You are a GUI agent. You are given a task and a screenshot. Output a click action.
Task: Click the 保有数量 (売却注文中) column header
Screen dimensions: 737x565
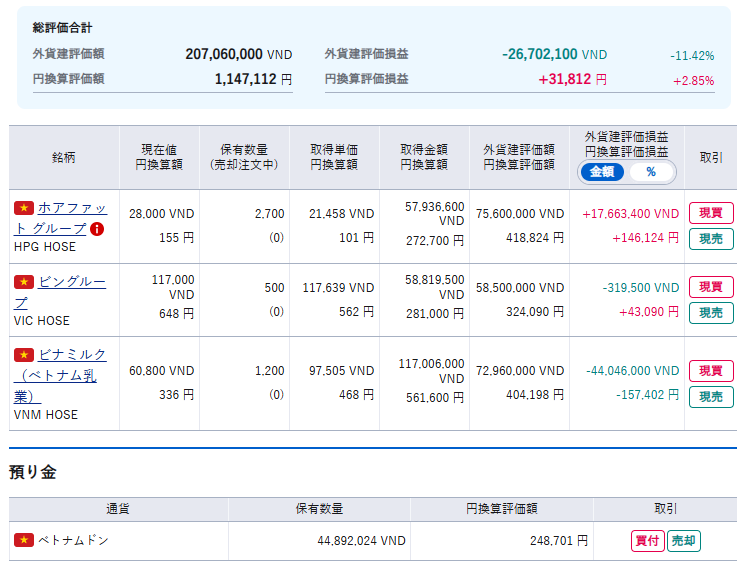coord(244,157)
